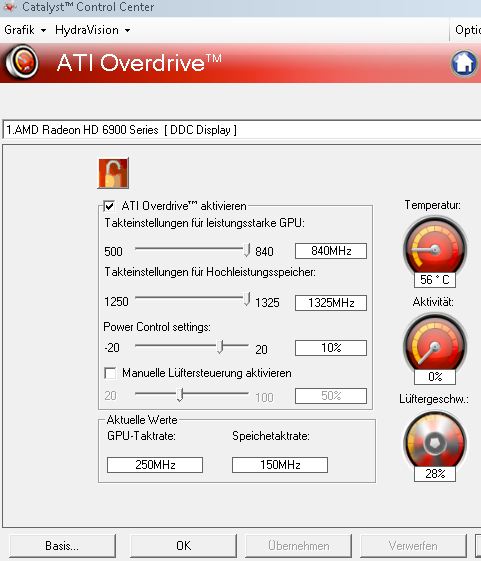Viewport: 481px width, 561px height.
Task: Uncheck ATI Overdrive aktivieren checkbox
Action: coord(109,206)
